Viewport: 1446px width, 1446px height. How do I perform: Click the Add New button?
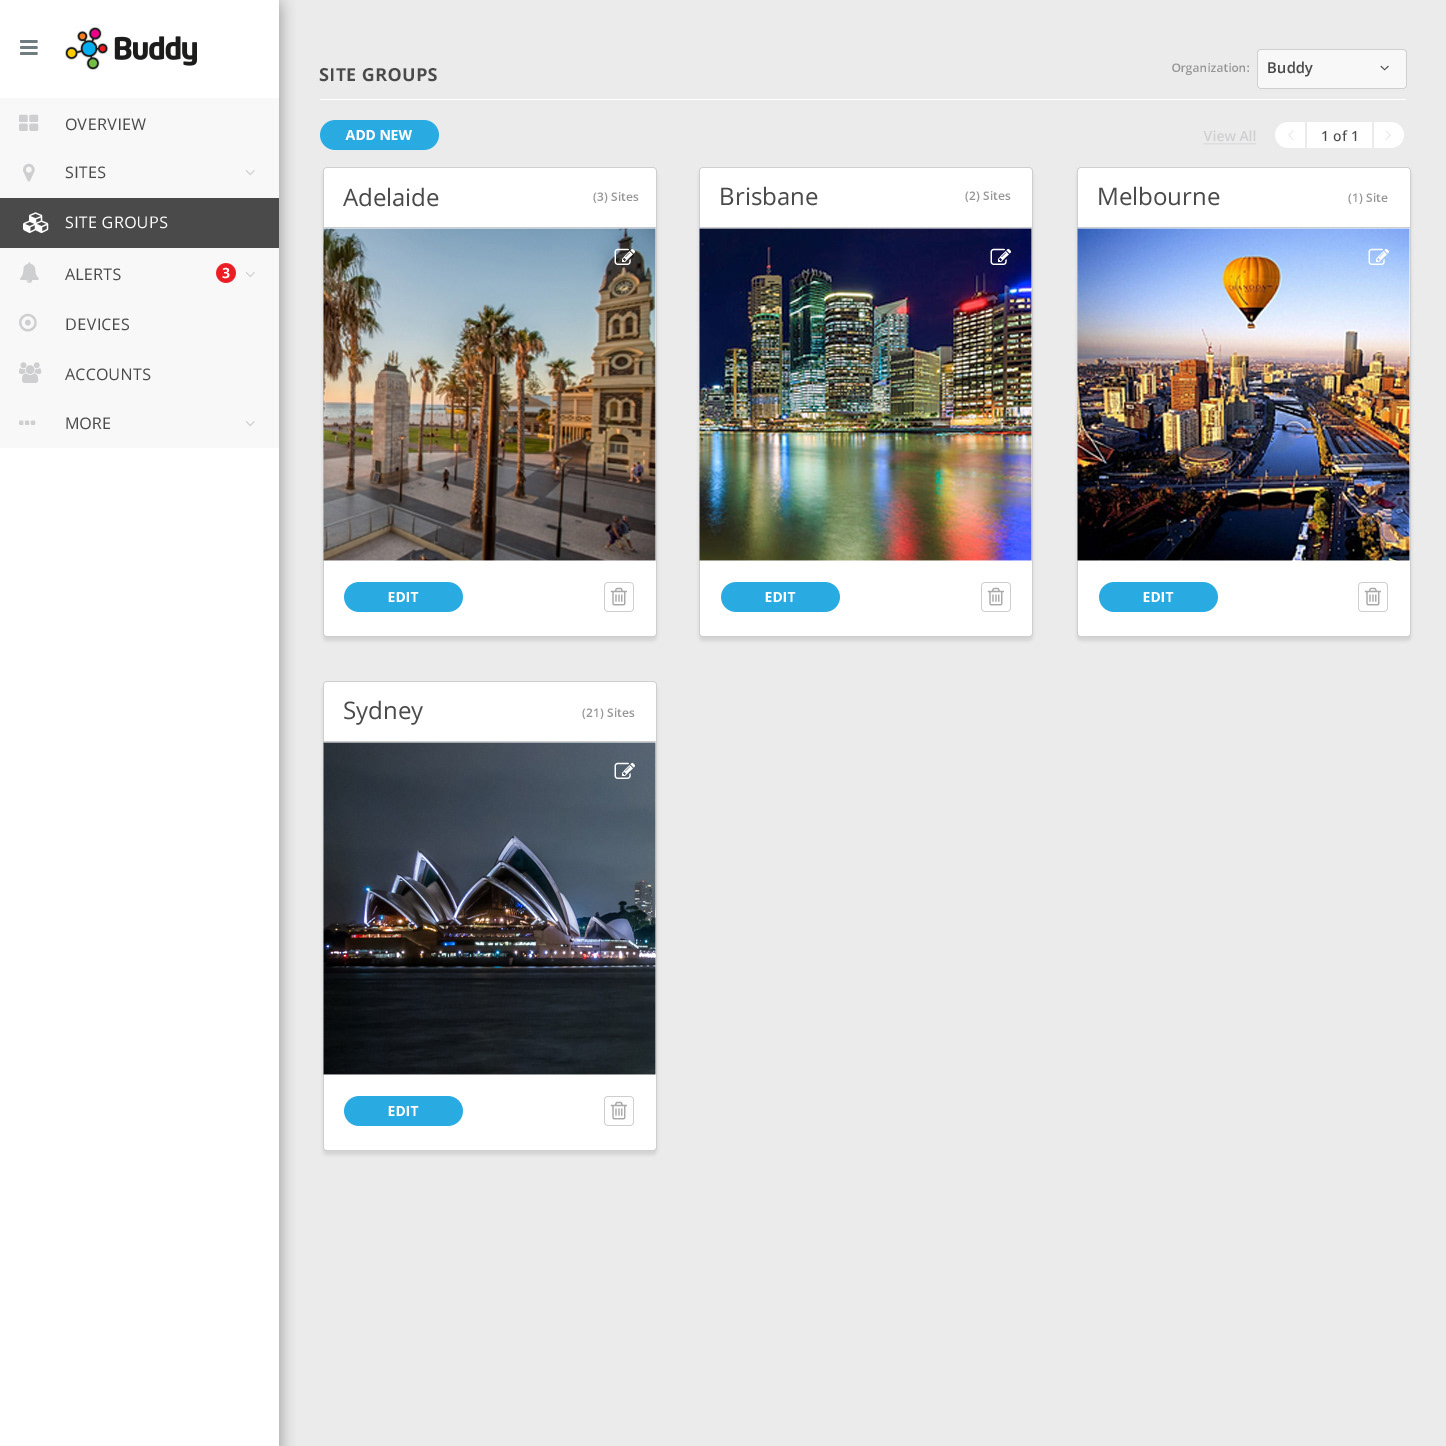click(379, 135)
